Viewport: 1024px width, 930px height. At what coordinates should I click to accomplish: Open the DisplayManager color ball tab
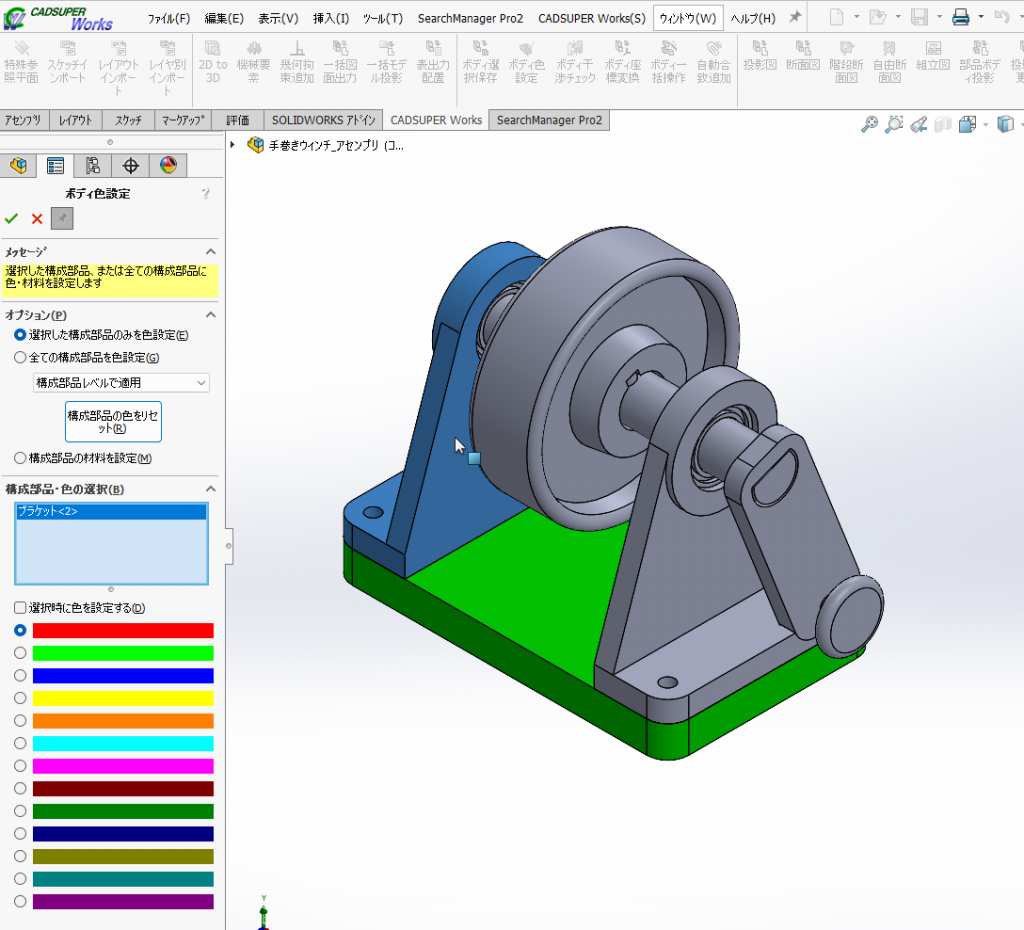click(x=167, y=166)
